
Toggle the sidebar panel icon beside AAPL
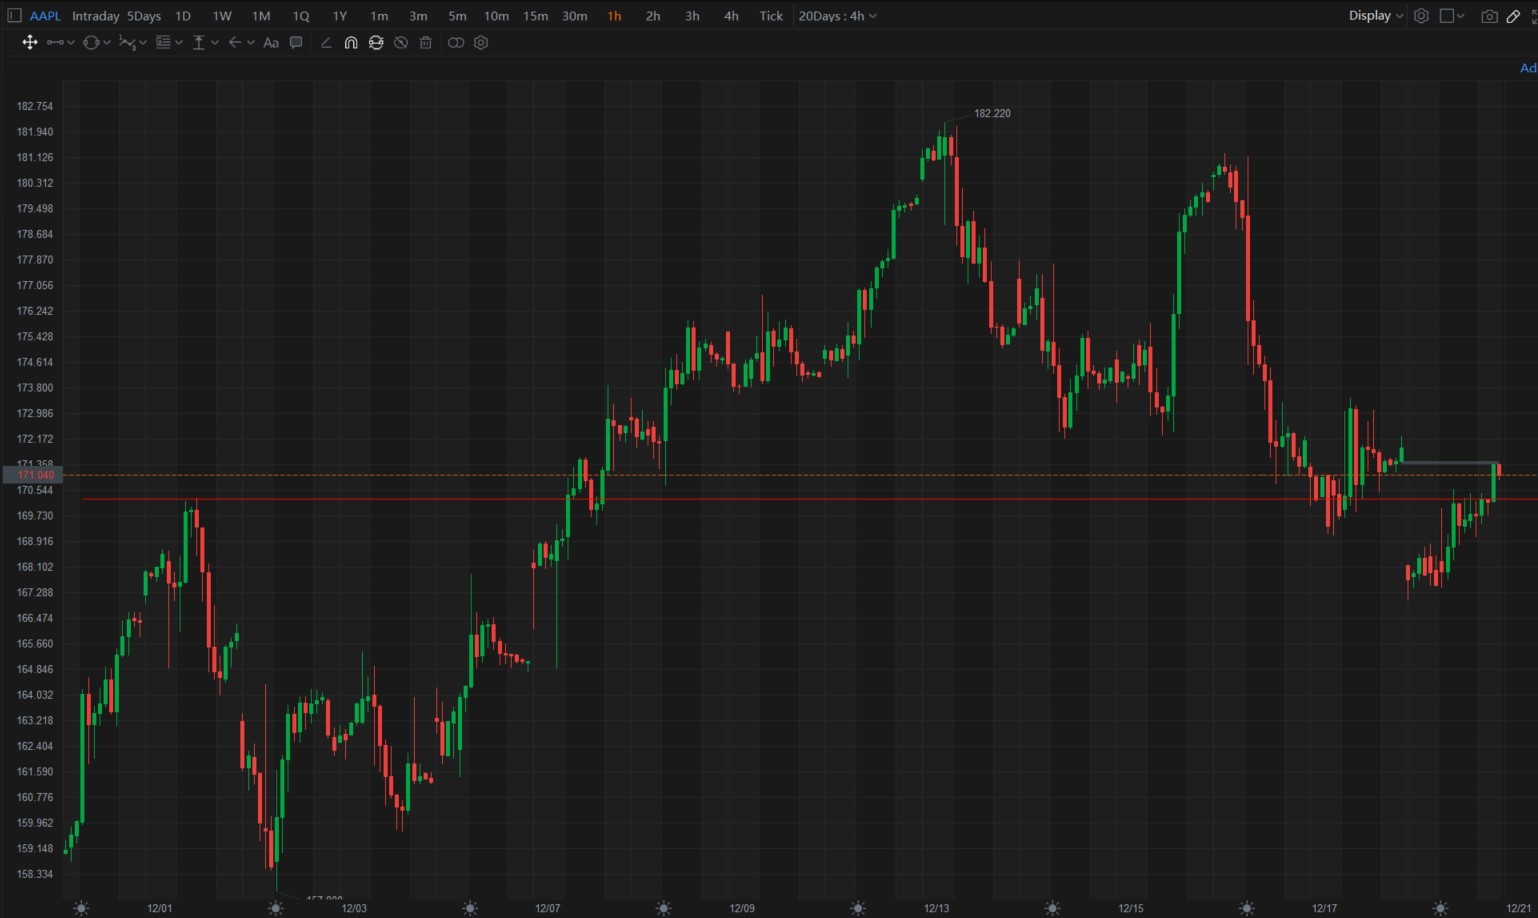click(x=14, y=16)
